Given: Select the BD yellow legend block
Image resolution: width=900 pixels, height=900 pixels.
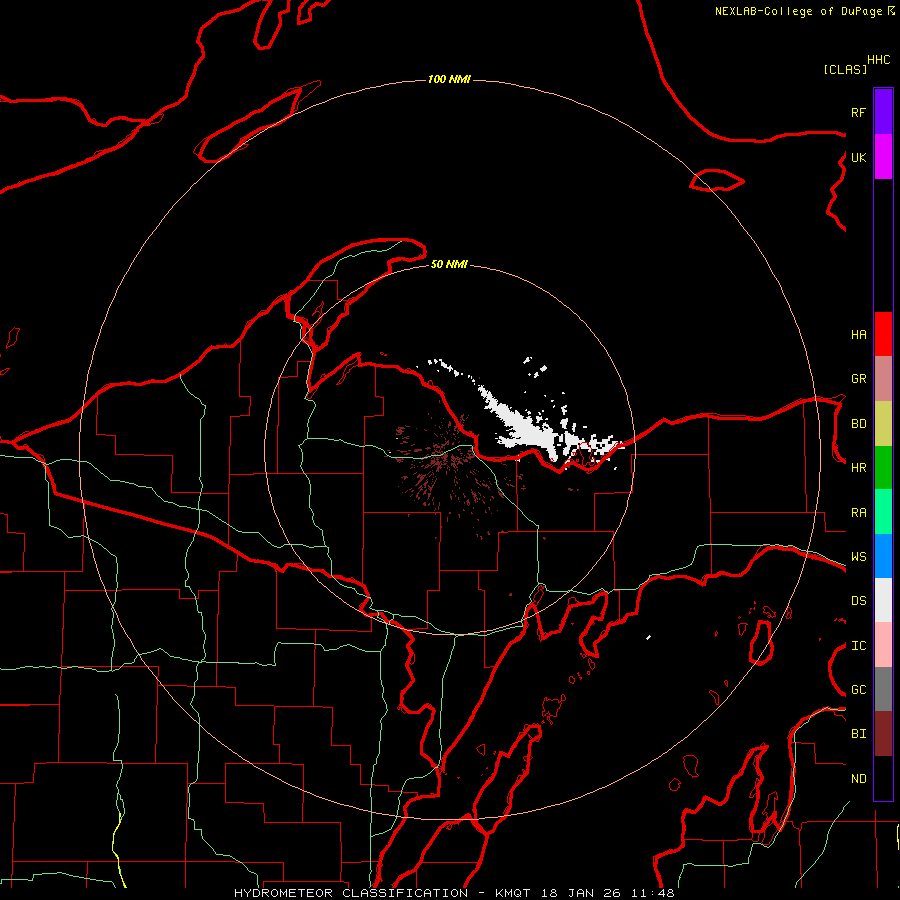Looking at the screenshot, I should tap(883, 424).
